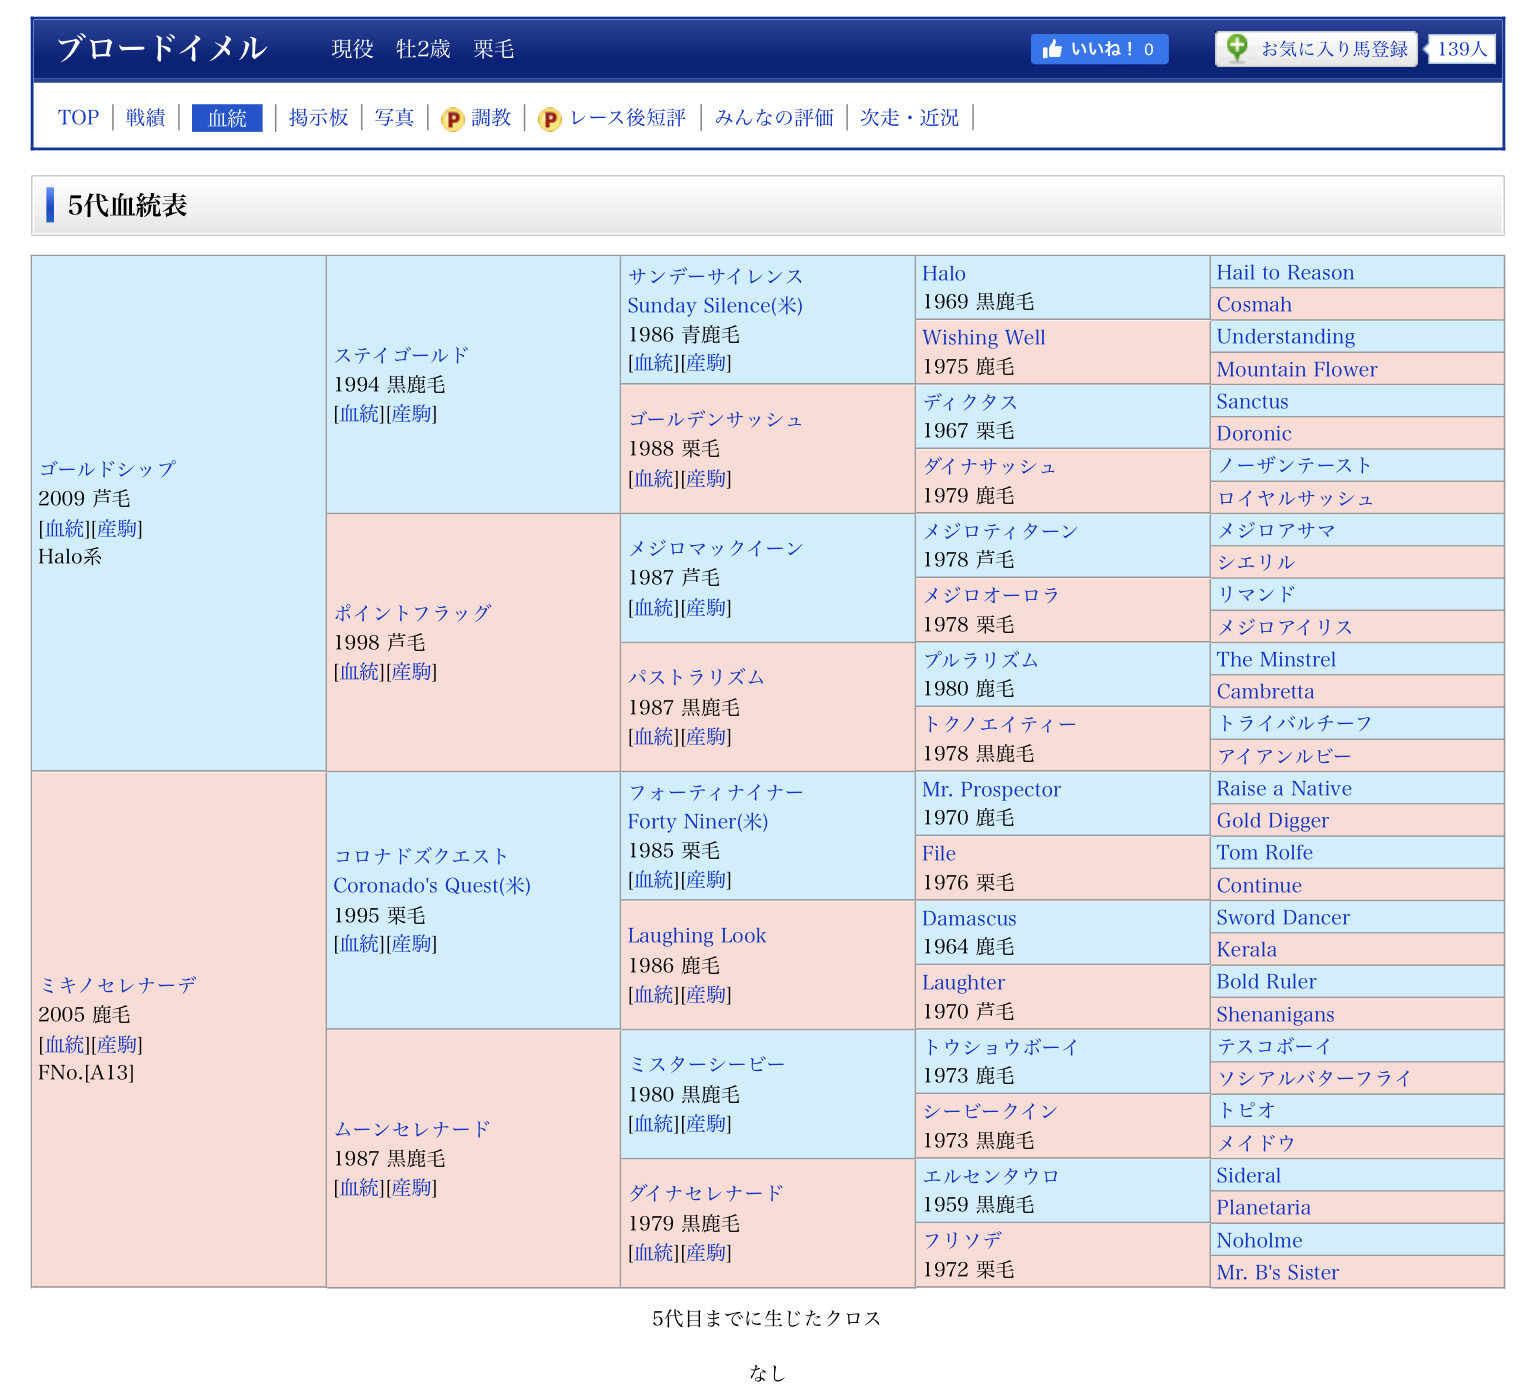Image resolution: width=1536 pixels, height=1392 pixels.
Task: Switch to the 戦績 tab
Action: tap(146, 118)
